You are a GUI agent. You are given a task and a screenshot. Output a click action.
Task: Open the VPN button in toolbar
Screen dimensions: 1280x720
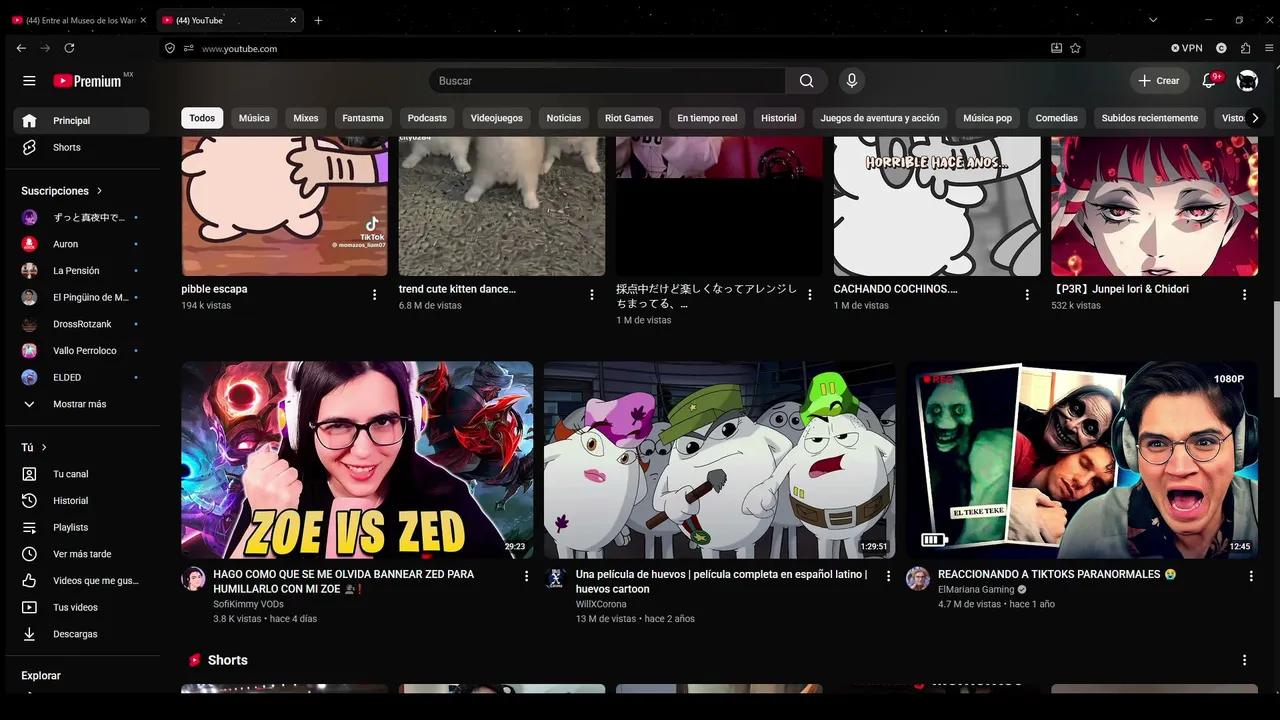1187,48
